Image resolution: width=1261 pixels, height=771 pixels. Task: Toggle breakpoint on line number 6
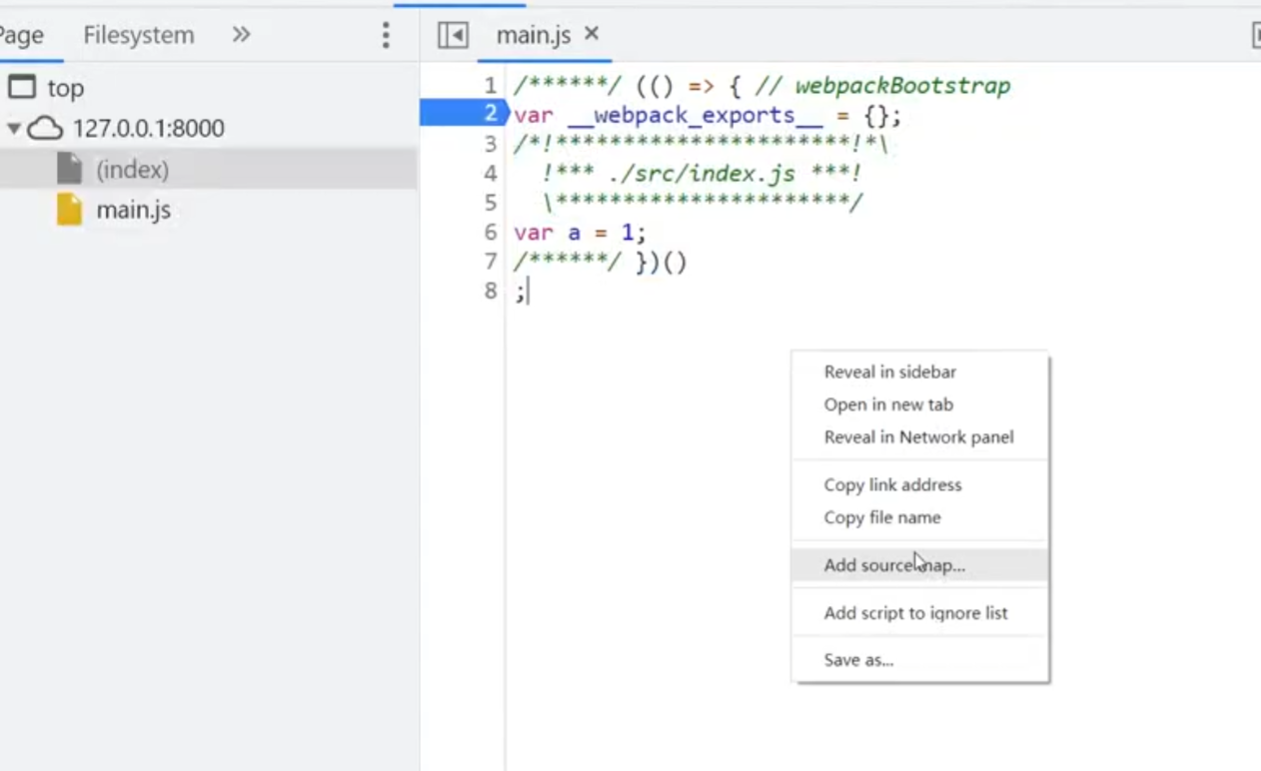(x=489, y=232)
